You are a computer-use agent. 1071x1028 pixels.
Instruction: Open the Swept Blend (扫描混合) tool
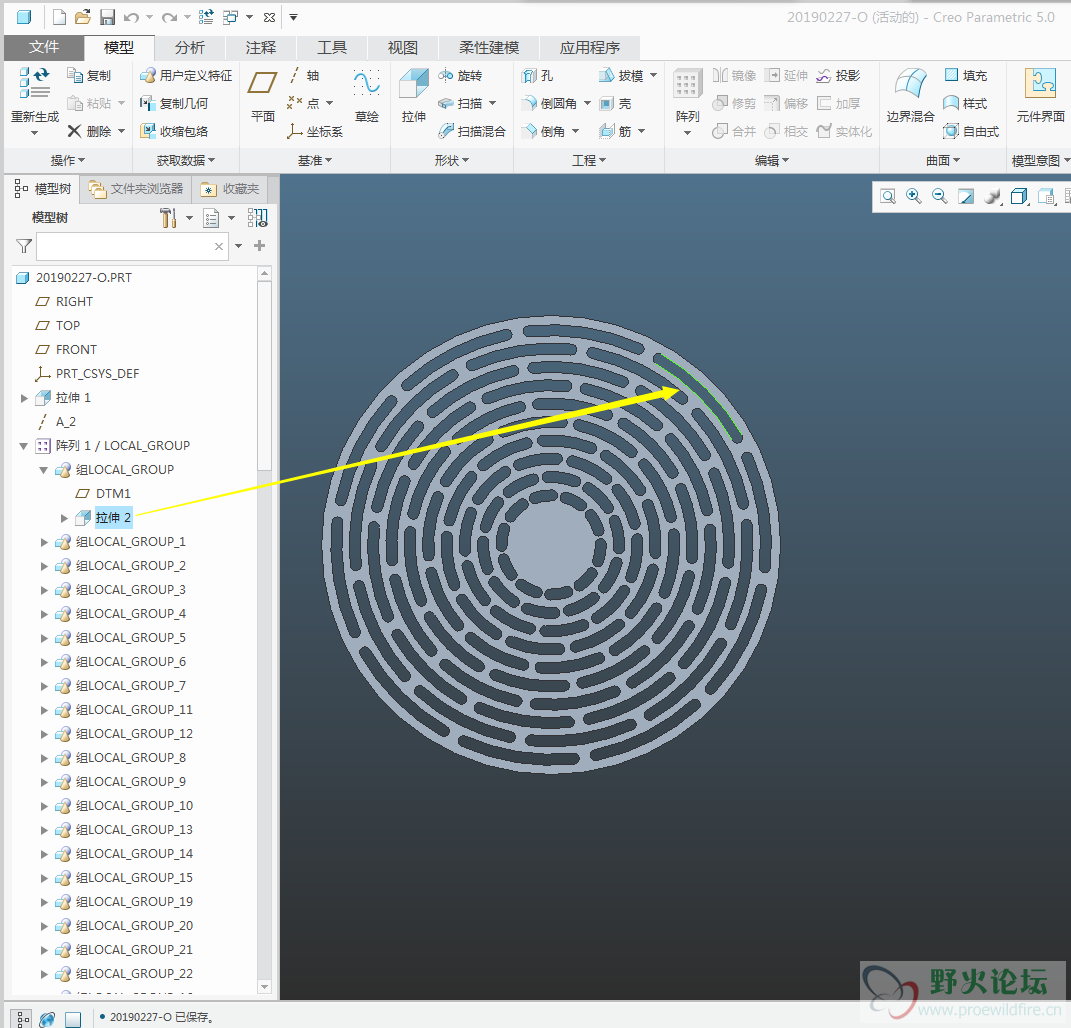(x=472, y=131)
